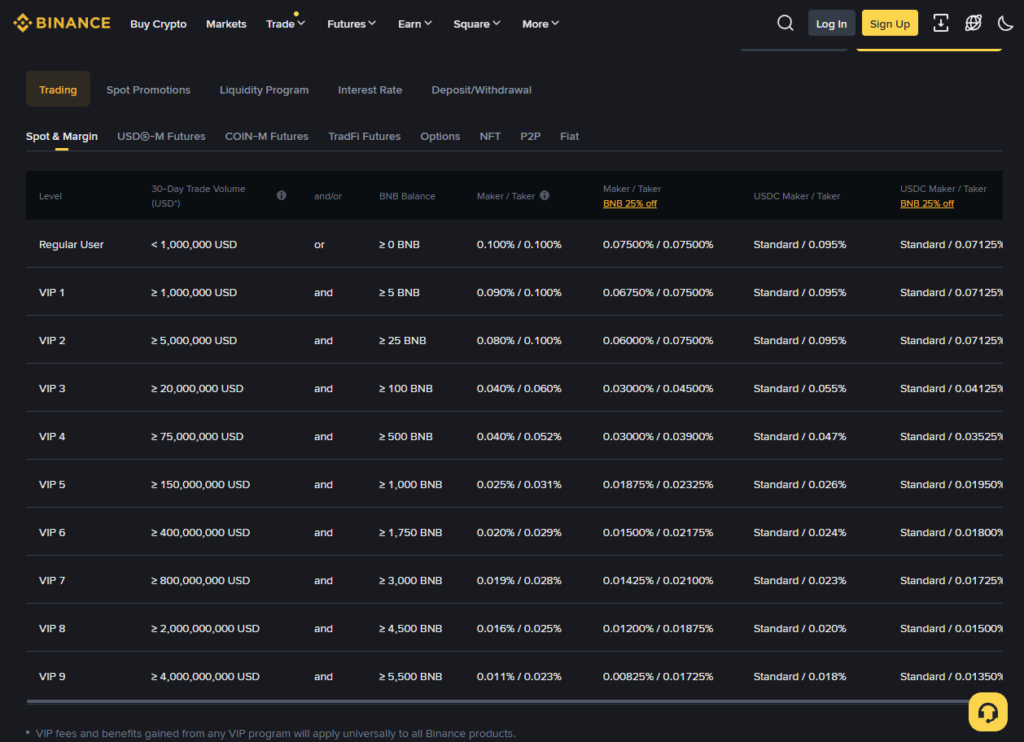
Task: Open the support headset chat icon
Action: click(x=987, y=712)
